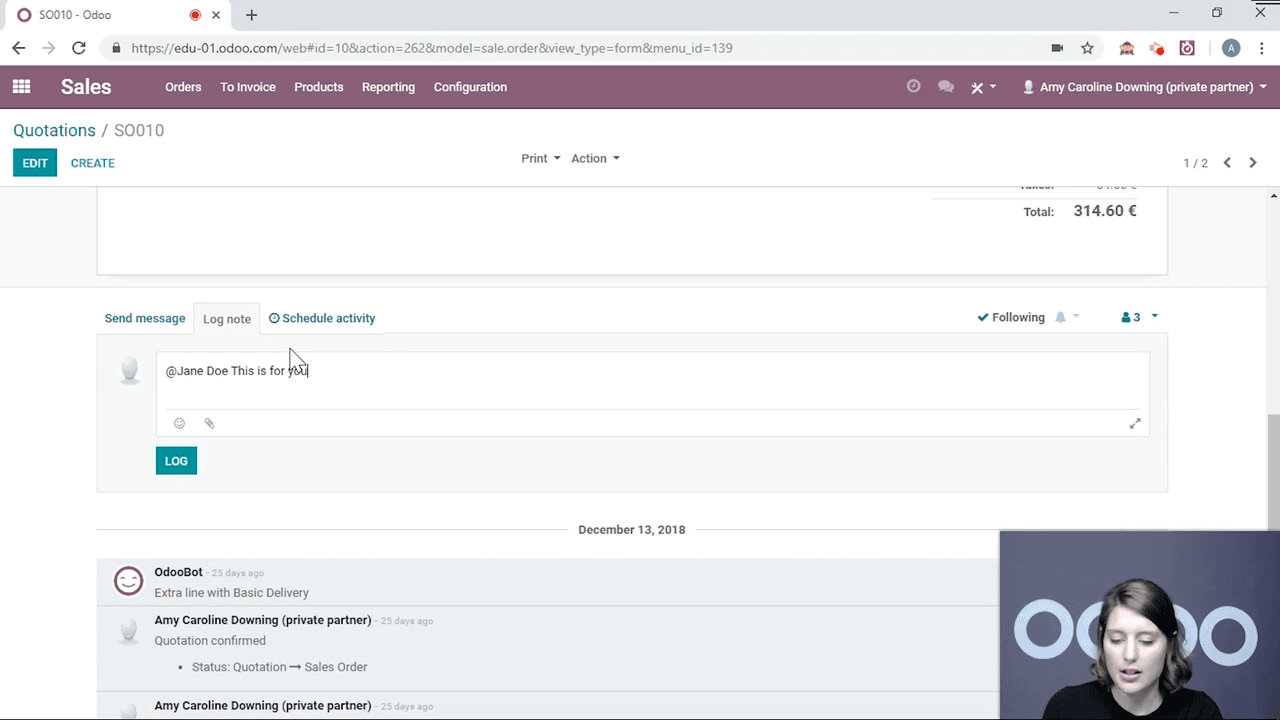
Task: Click the emoji smiley icon in composer
Action: point(180,423)
